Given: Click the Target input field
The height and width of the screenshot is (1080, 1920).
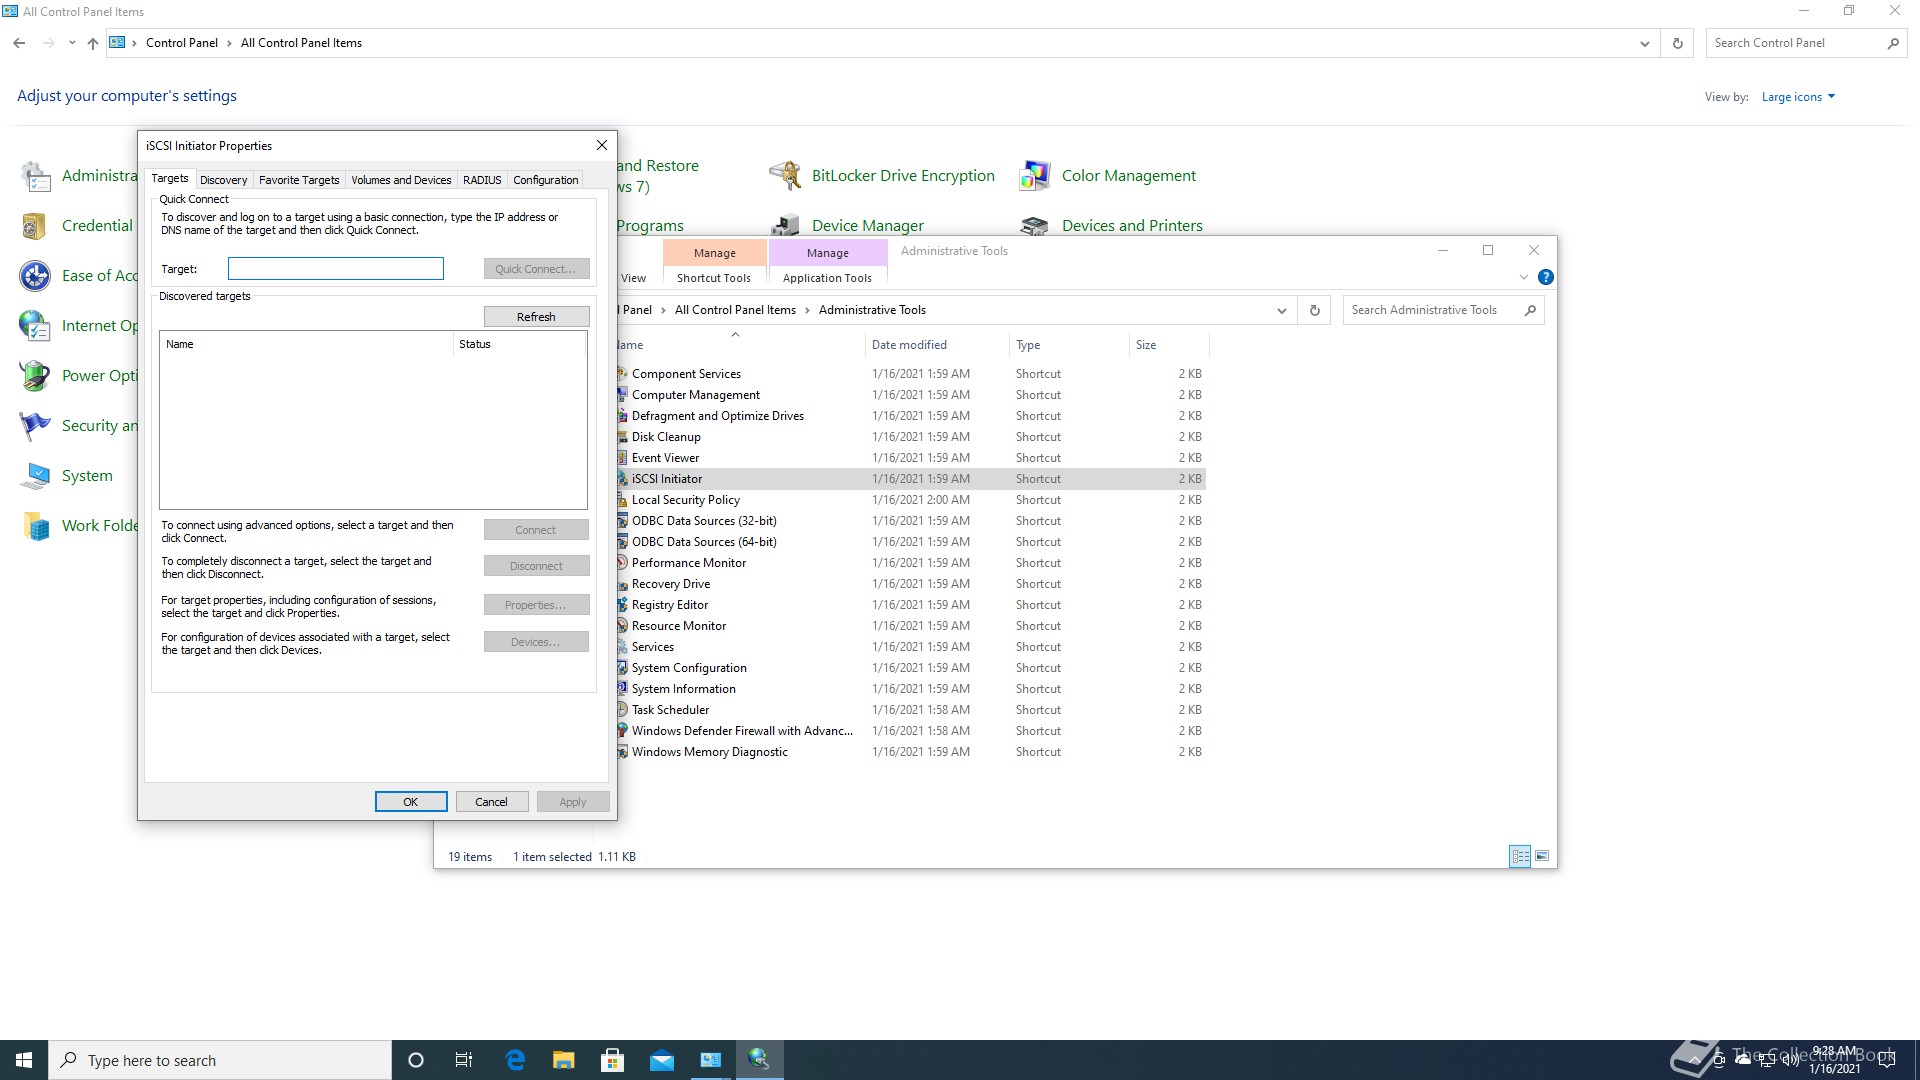Looking at the screenshot, I should (335, 268).
